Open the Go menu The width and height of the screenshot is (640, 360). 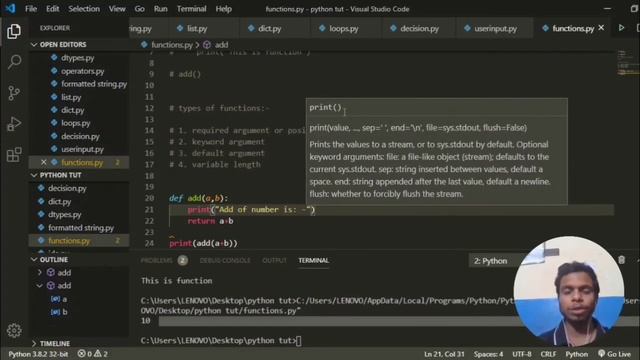pos(140,9)
